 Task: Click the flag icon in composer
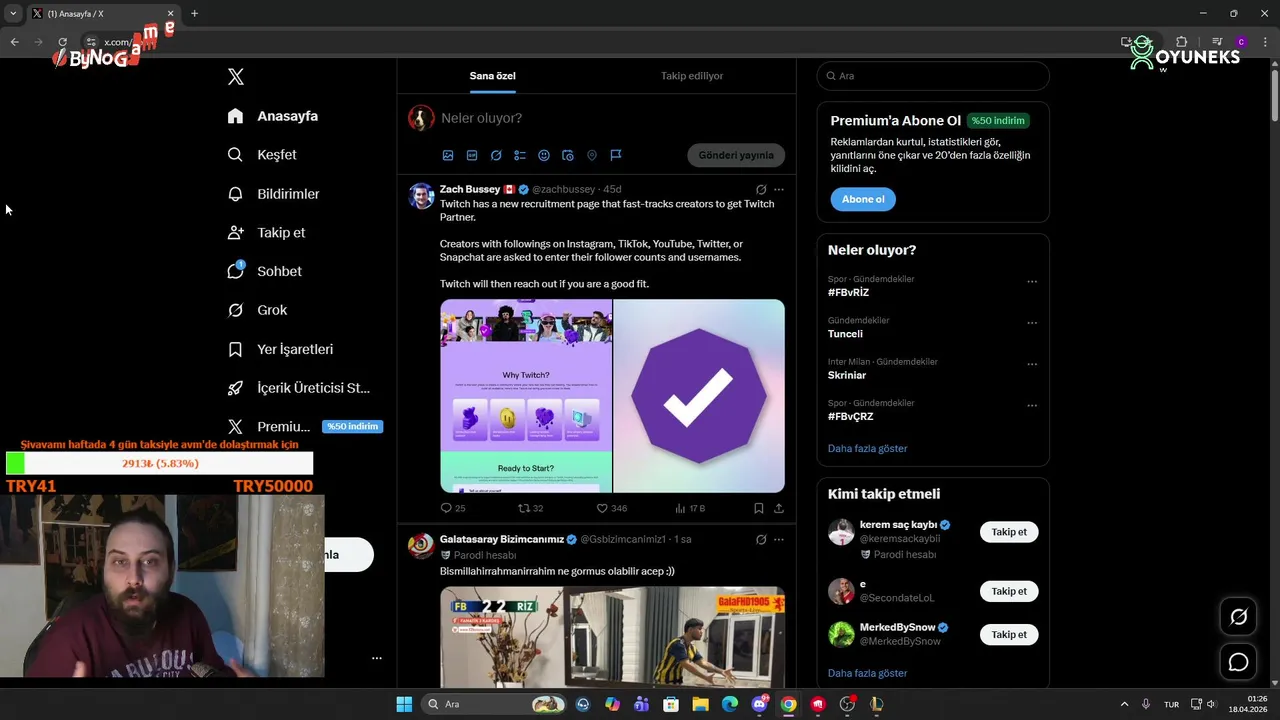[x=616, y=155]
